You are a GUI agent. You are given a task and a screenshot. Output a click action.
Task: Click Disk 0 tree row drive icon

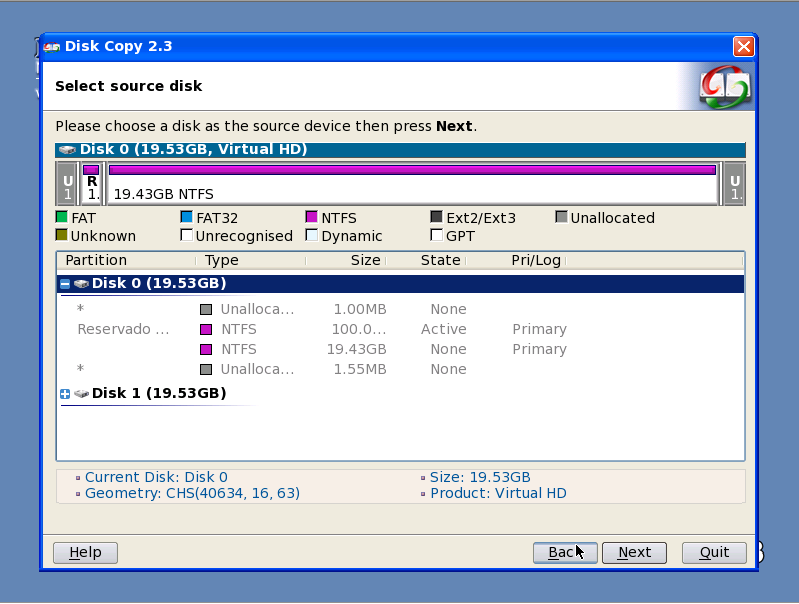(x=81, y=284)
